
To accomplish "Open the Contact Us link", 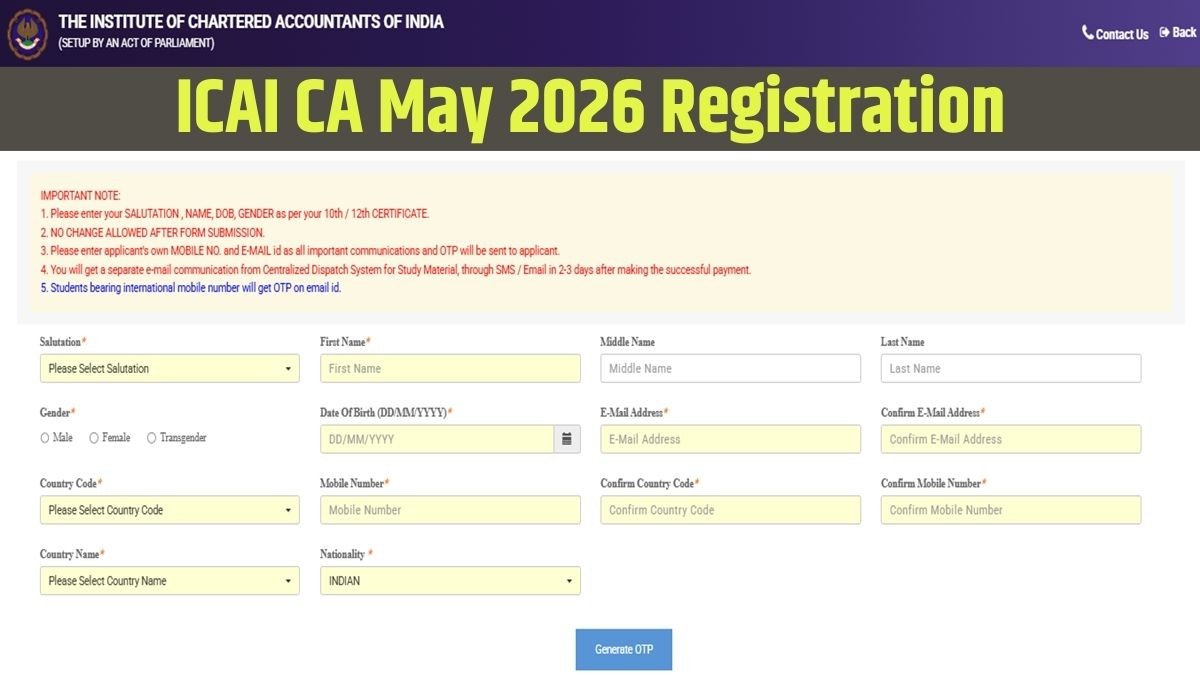I will coord(1121,34).
